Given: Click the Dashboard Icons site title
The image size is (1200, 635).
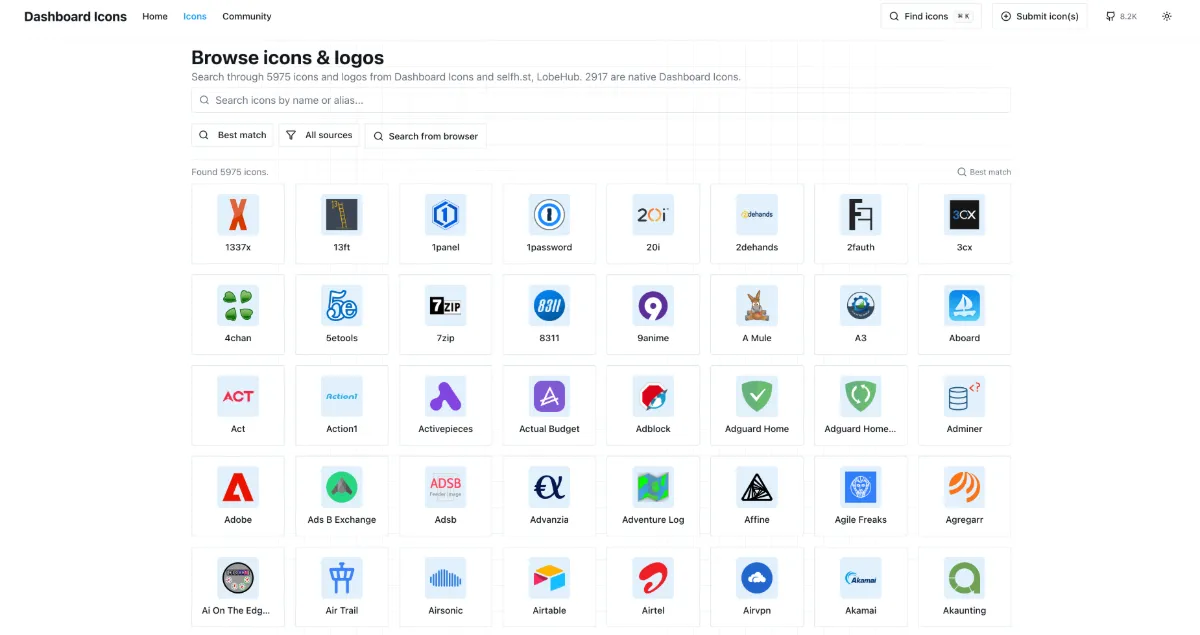Looking at the screenshot, I should point(76,16).
